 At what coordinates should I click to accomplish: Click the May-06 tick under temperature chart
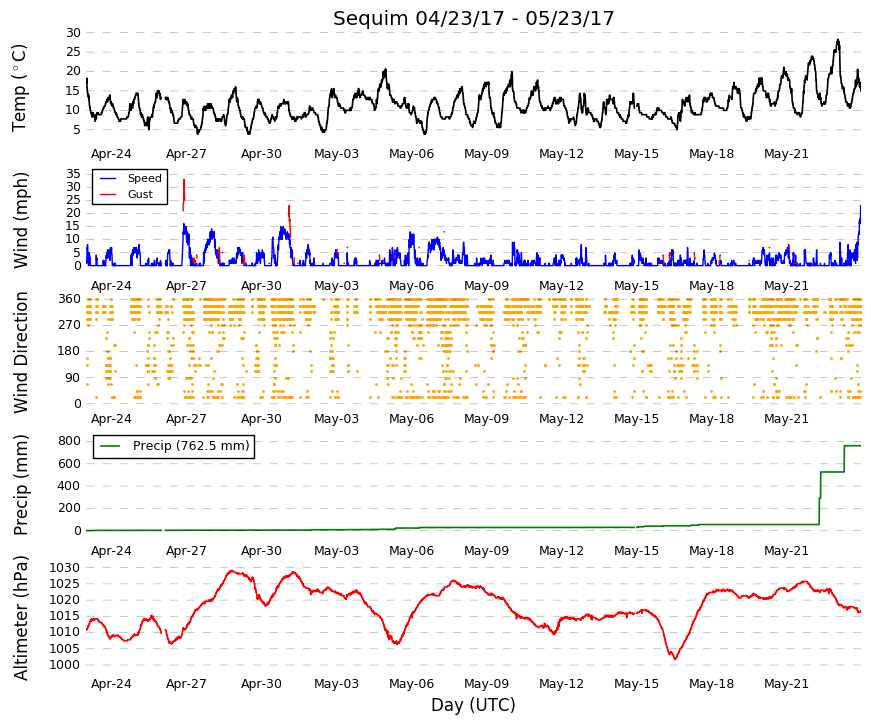click(x=411, y=154)
